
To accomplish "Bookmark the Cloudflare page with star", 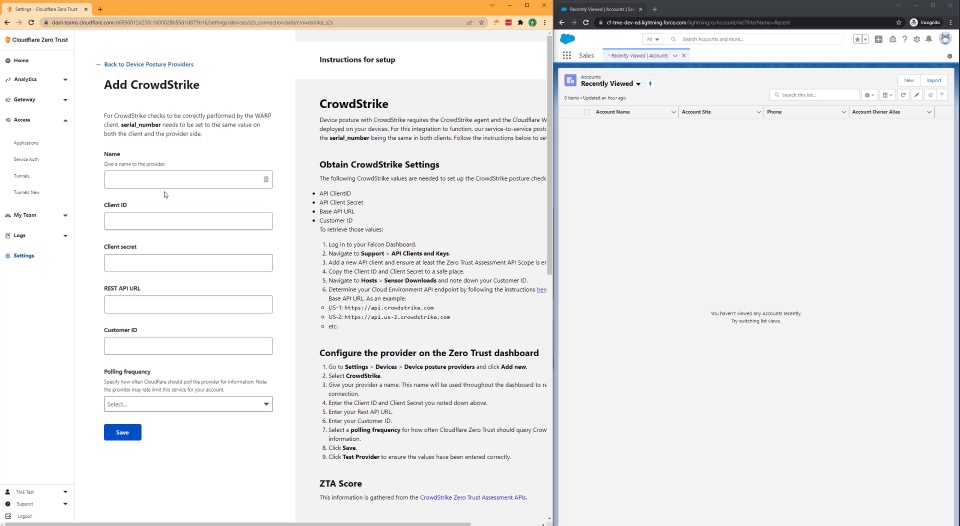I will coord(481,23).
